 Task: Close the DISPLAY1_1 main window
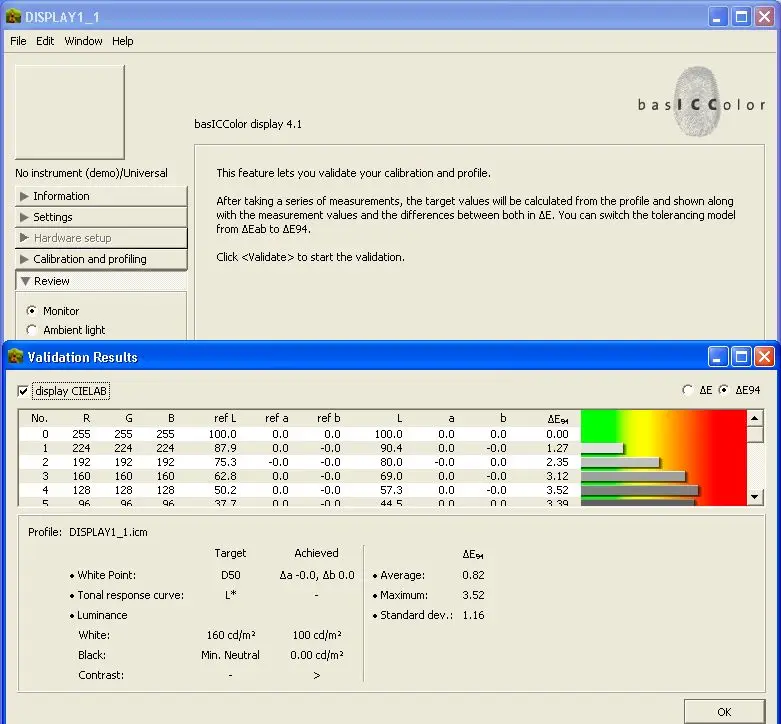(764, 17)
